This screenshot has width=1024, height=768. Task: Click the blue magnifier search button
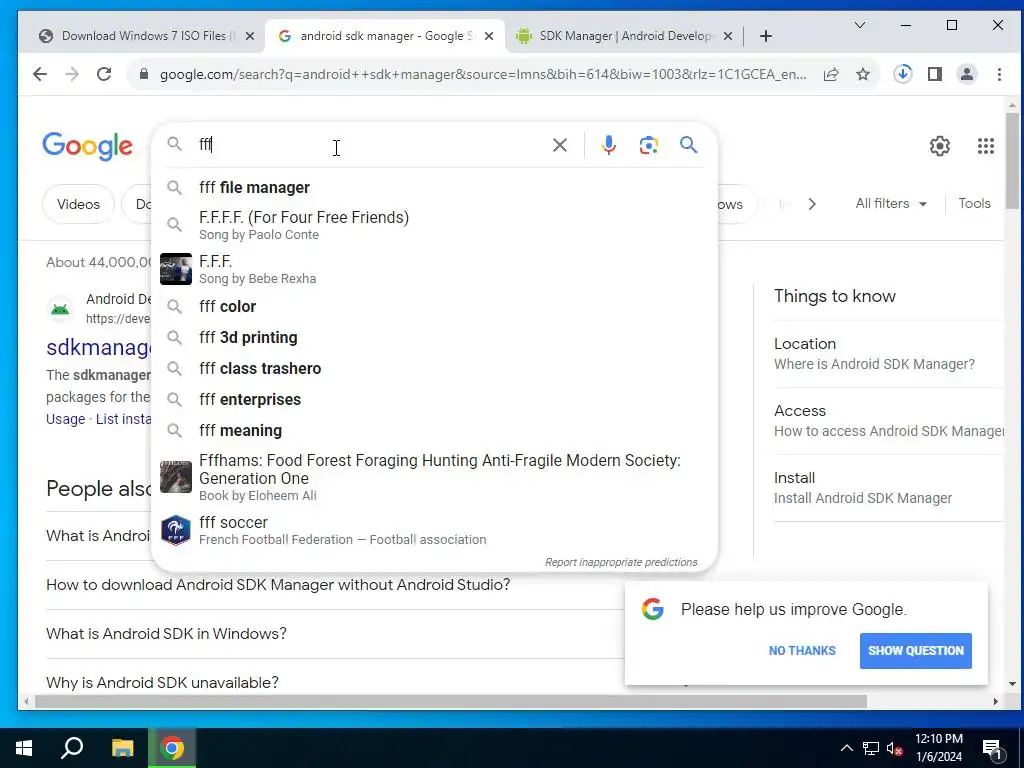(688, 144)
